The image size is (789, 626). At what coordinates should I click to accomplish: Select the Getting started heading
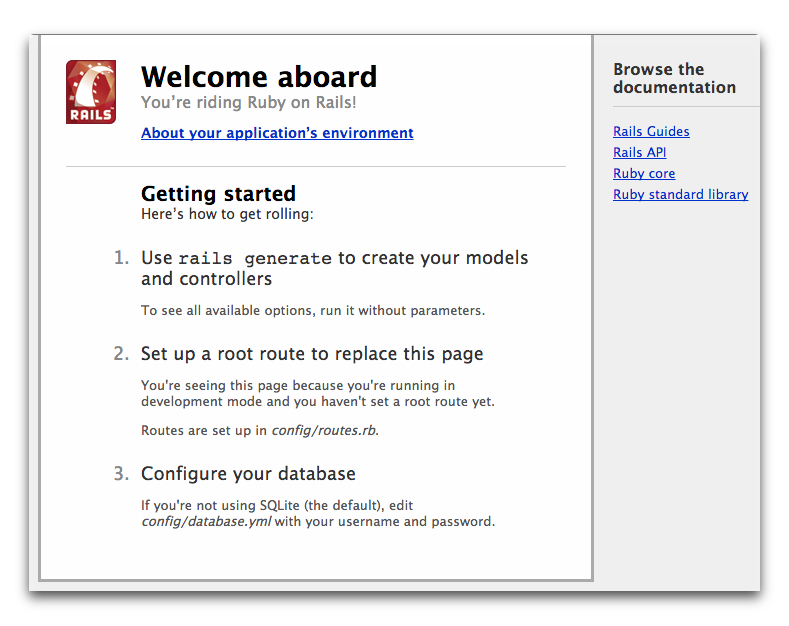click(218, 193)
